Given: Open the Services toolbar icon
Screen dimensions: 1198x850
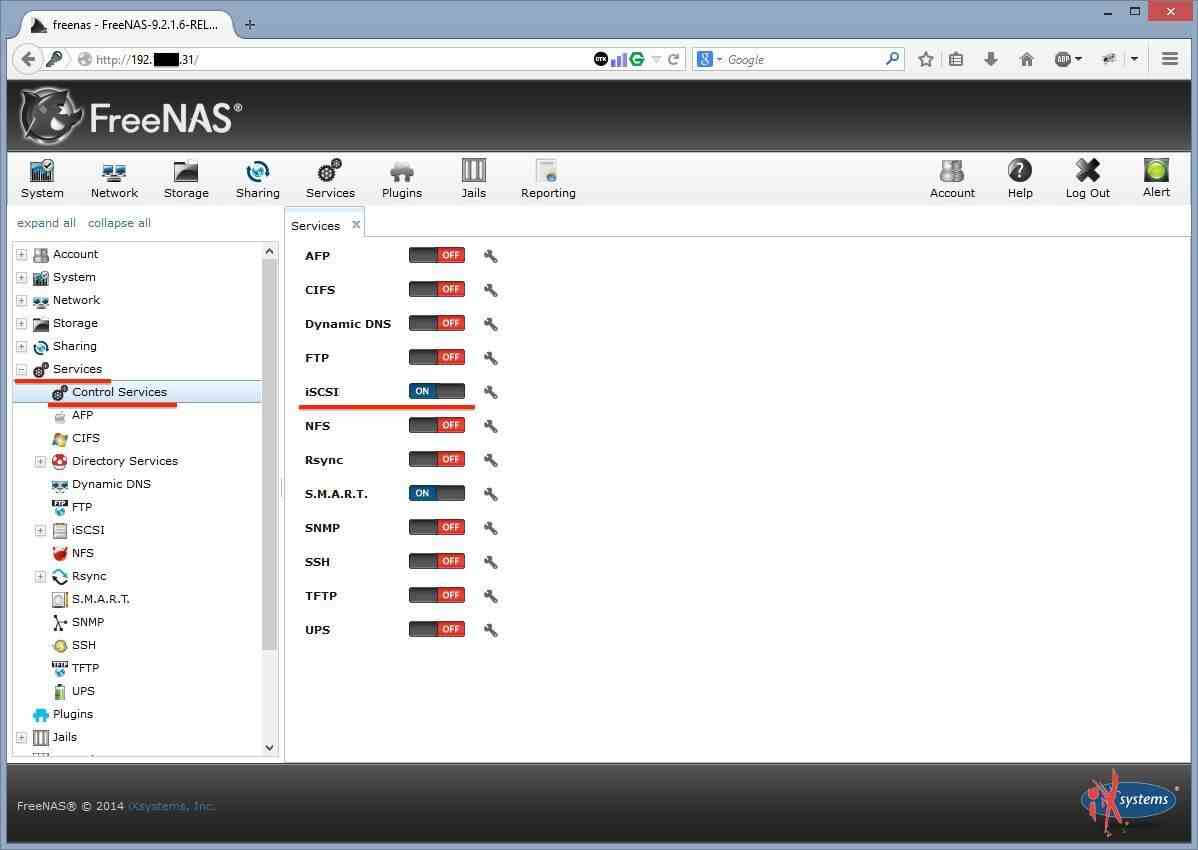Looking at the screenshot, I should click(x=330, y=179).
